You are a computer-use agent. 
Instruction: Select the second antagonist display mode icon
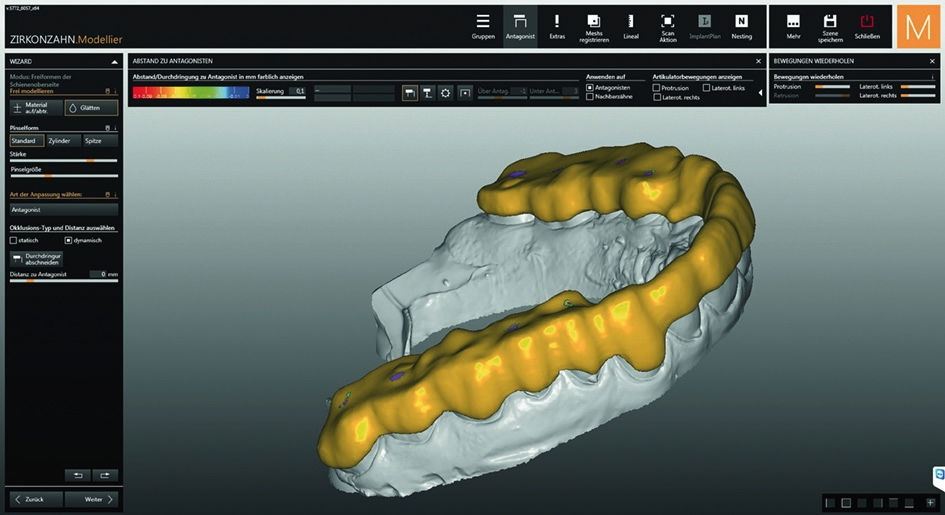(x=427, y=93)
